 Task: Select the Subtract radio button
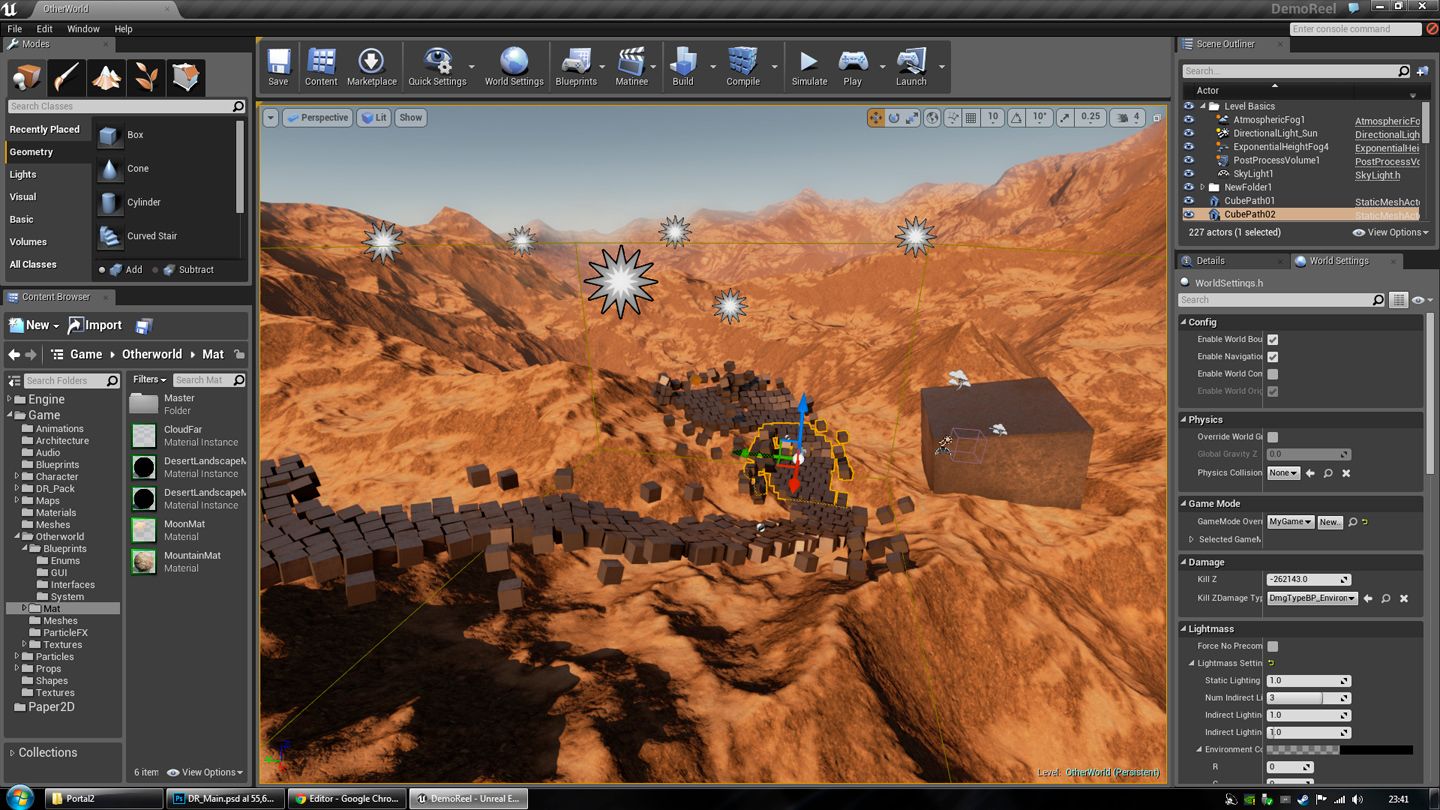pyautogui.click(x=155, y=269)
